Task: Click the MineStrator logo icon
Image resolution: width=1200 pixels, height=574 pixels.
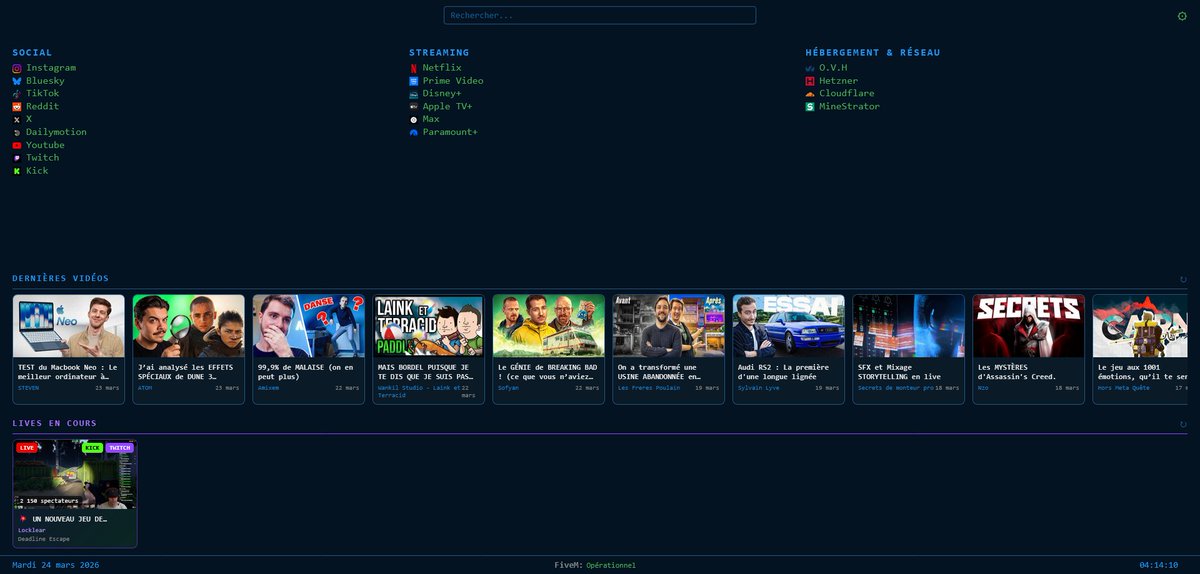Action: (x=810, y=107)
